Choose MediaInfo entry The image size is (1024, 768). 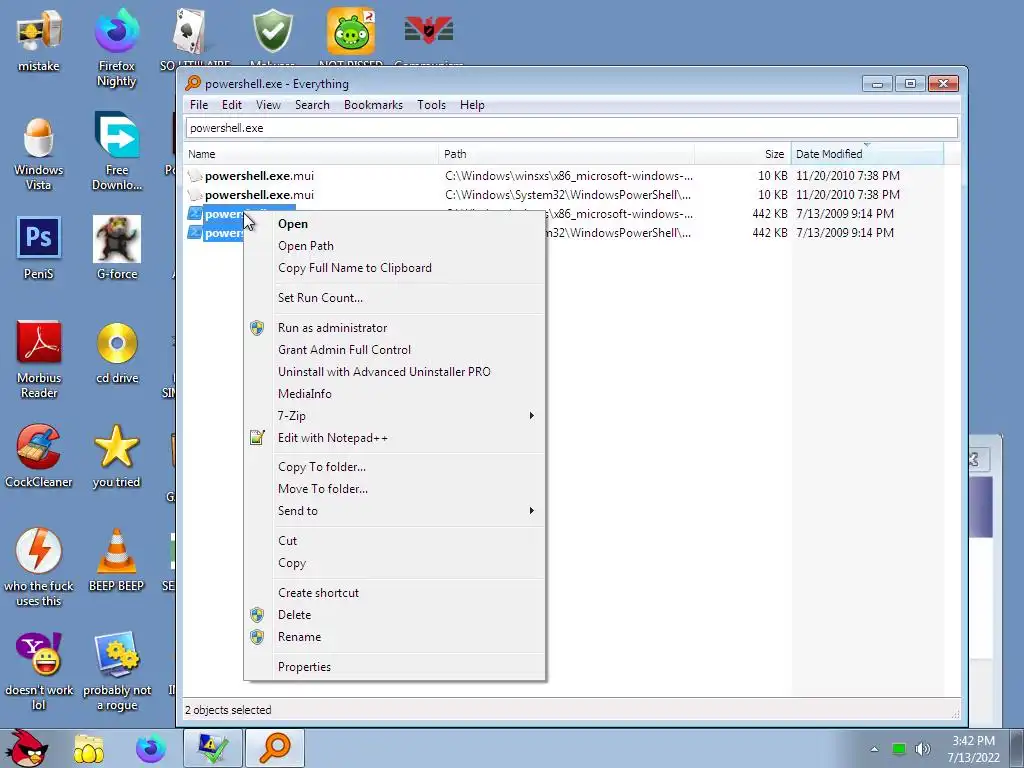(x=395, y=394)
